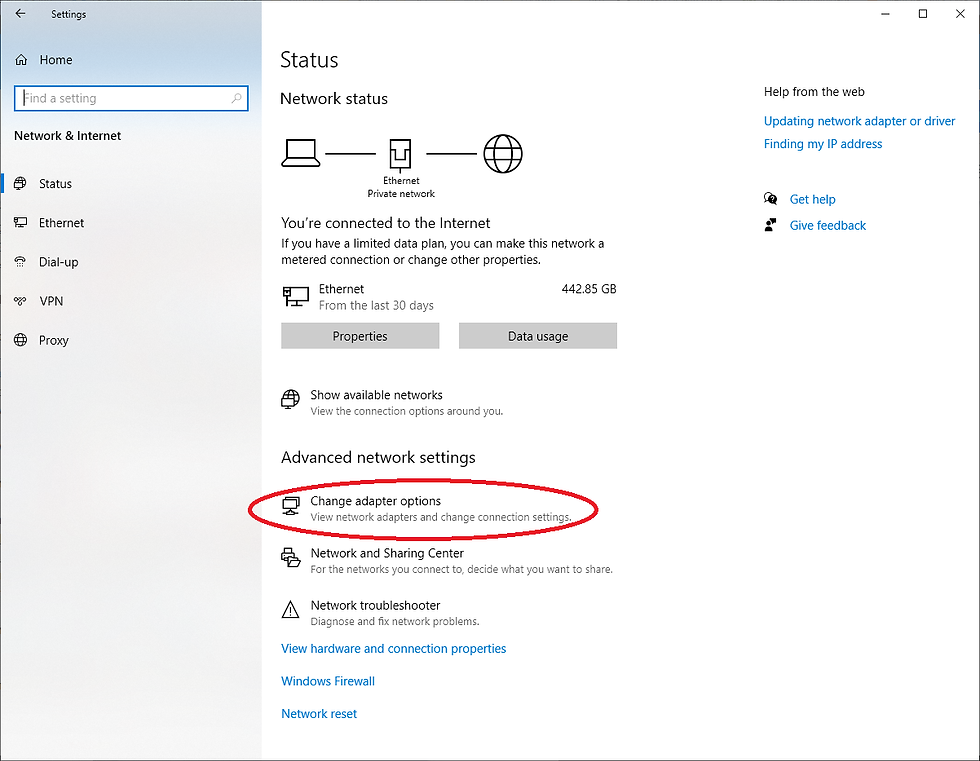Open Updating network adapter or driver help
The height and width of the screenshot is (761, 980).
859,121
